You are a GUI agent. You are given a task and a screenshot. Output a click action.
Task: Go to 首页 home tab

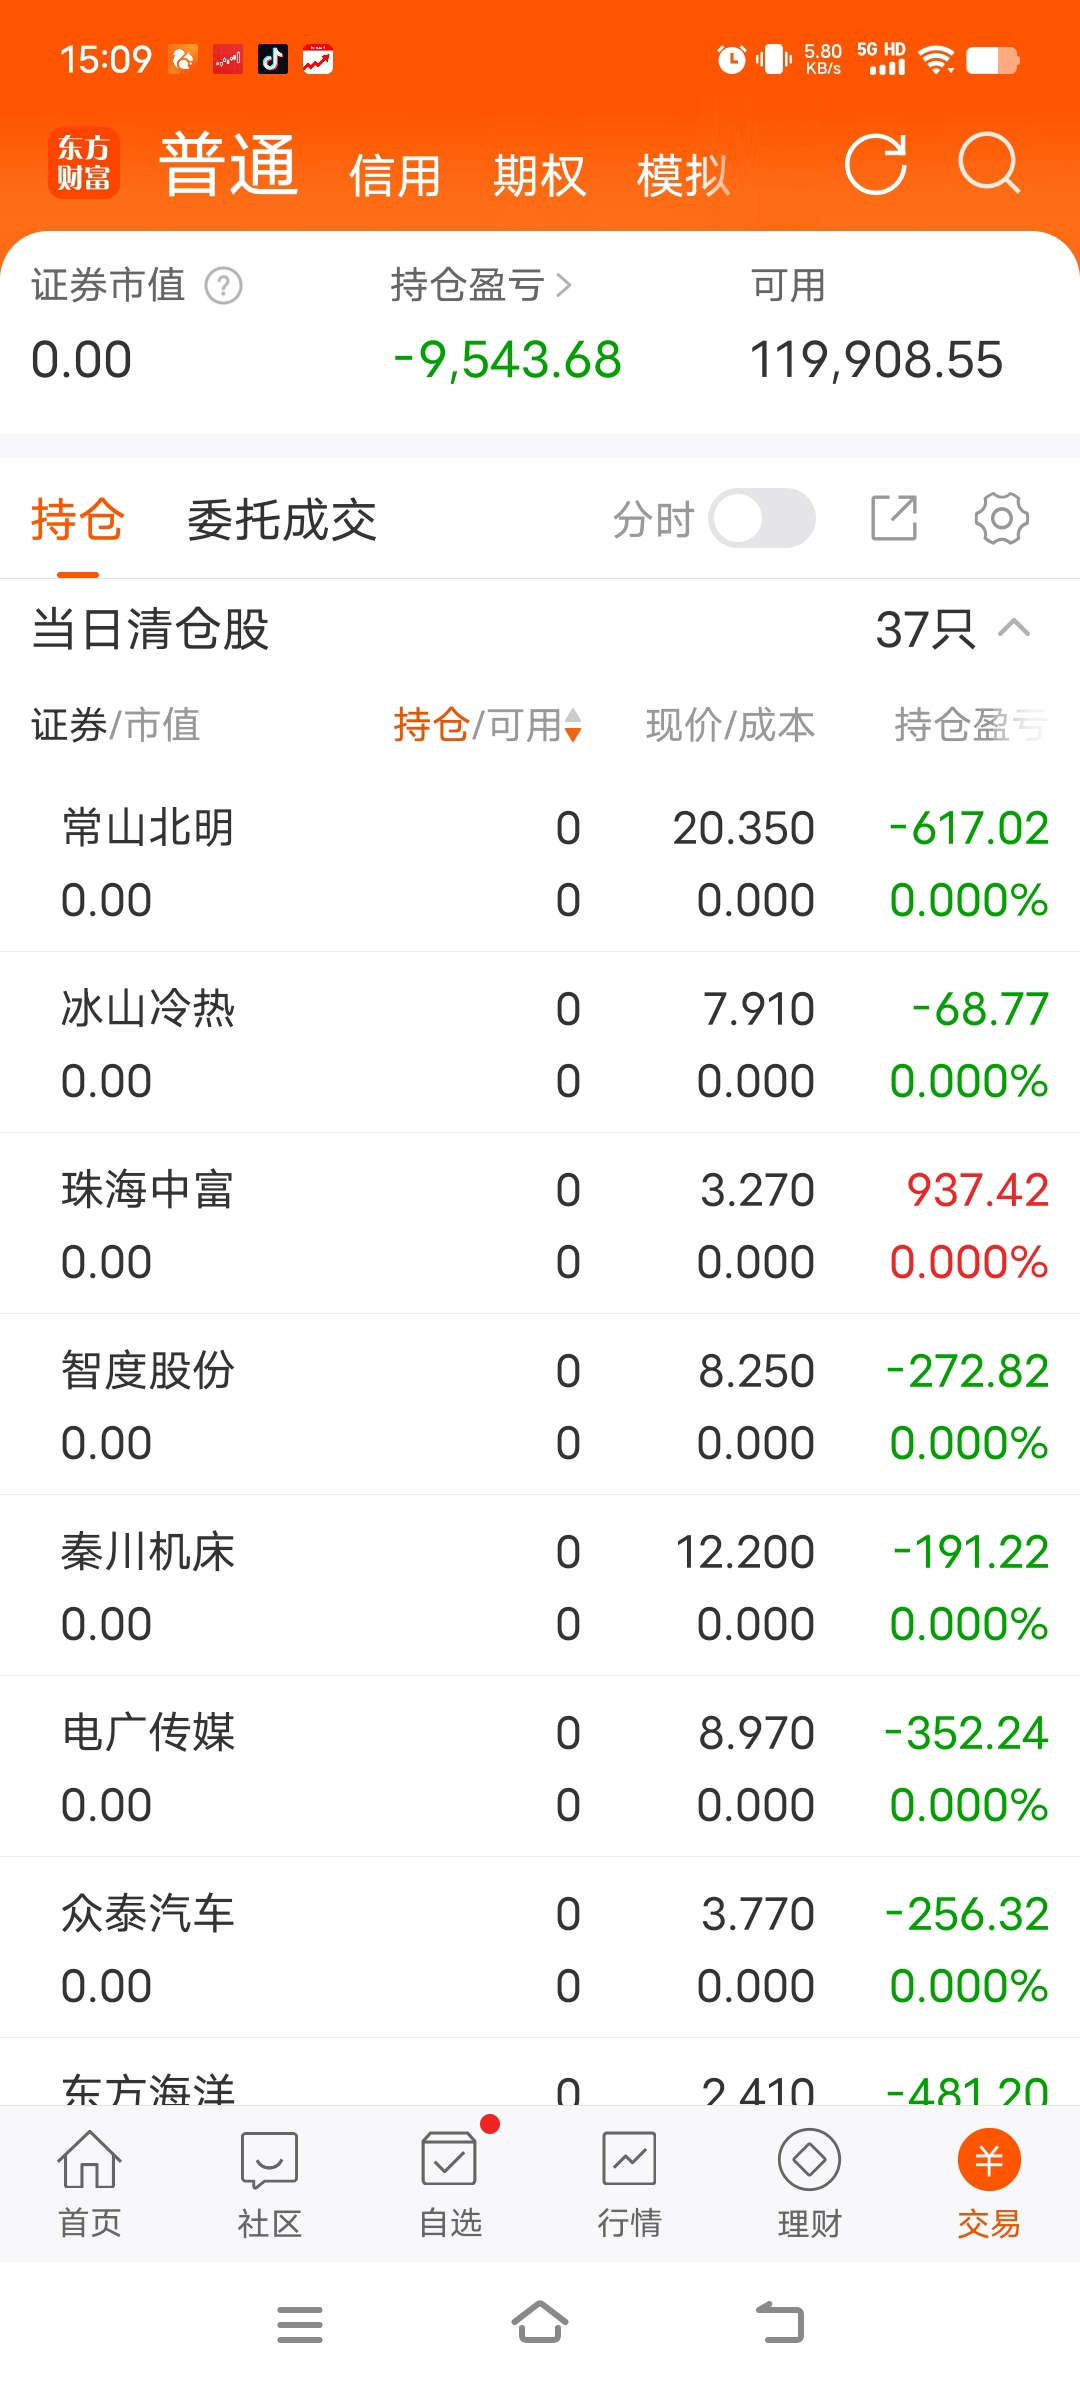[x=90, y=2184]
